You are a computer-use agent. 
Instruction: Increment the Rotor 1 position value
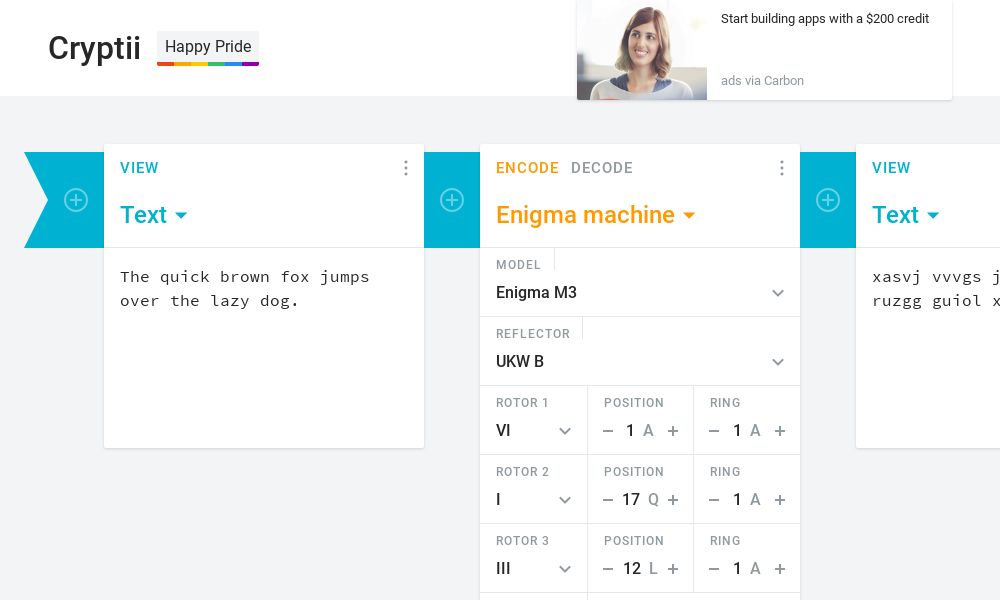pos(673,431)
